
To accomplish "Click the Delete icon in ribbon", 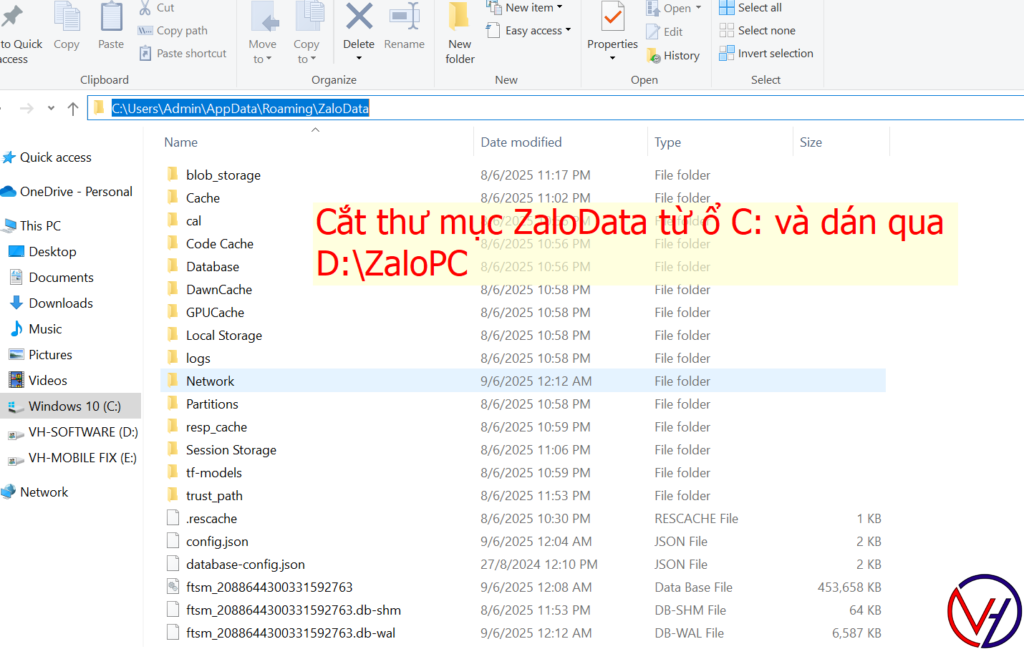I will coord(358,18).
